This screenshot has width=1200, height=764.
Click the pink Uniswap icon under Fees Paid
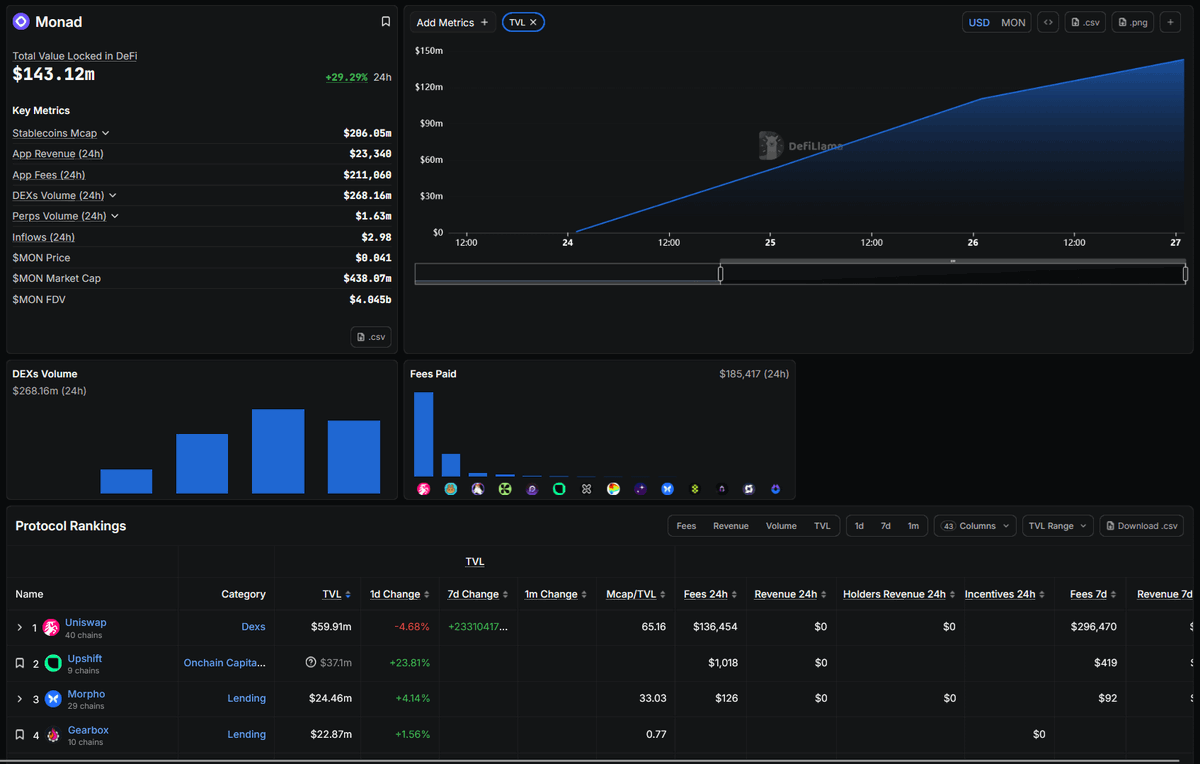tap(424, 489)
